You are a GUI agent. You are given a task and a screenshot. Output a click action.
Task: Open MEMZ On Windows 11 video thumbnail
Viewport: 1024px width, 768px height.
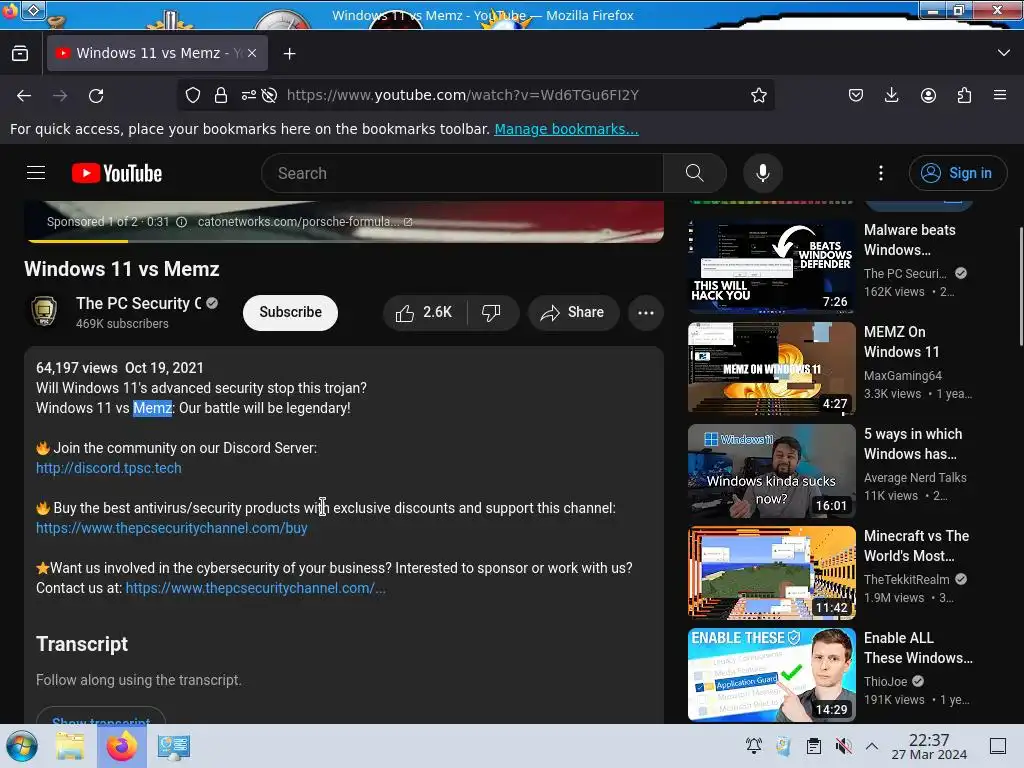click(x=771, y=368)
